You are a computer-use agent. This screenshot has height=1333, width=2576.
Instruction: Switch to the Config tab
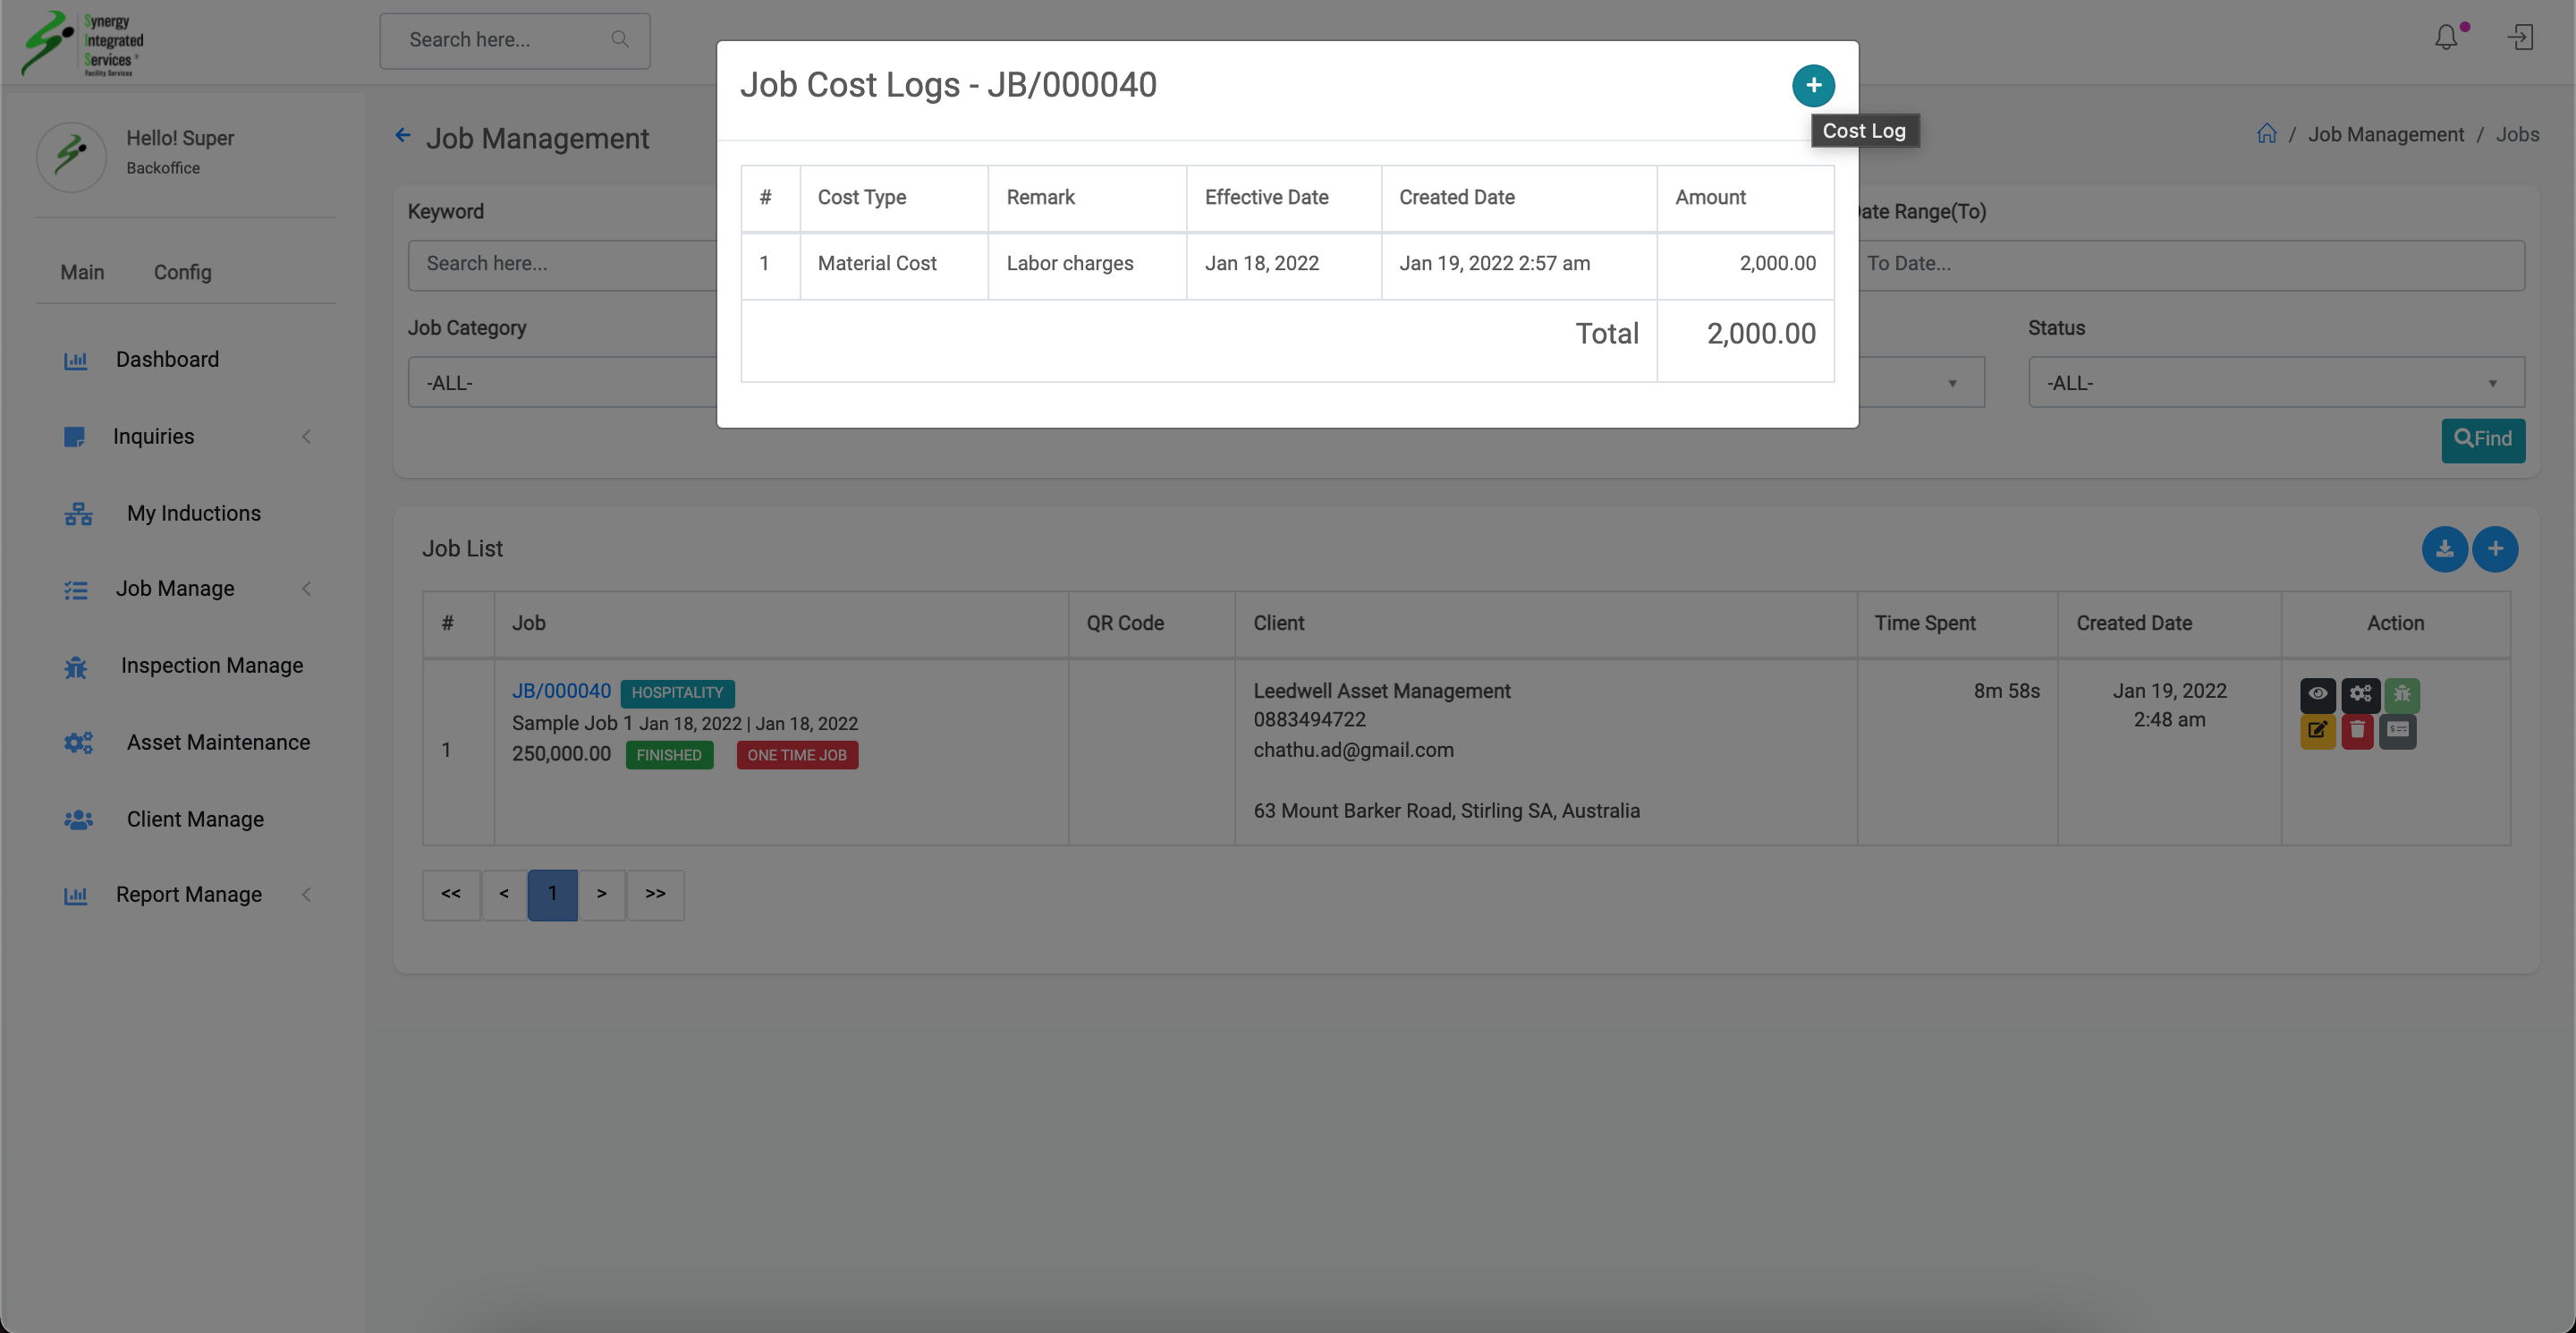(x=182, y=272)
